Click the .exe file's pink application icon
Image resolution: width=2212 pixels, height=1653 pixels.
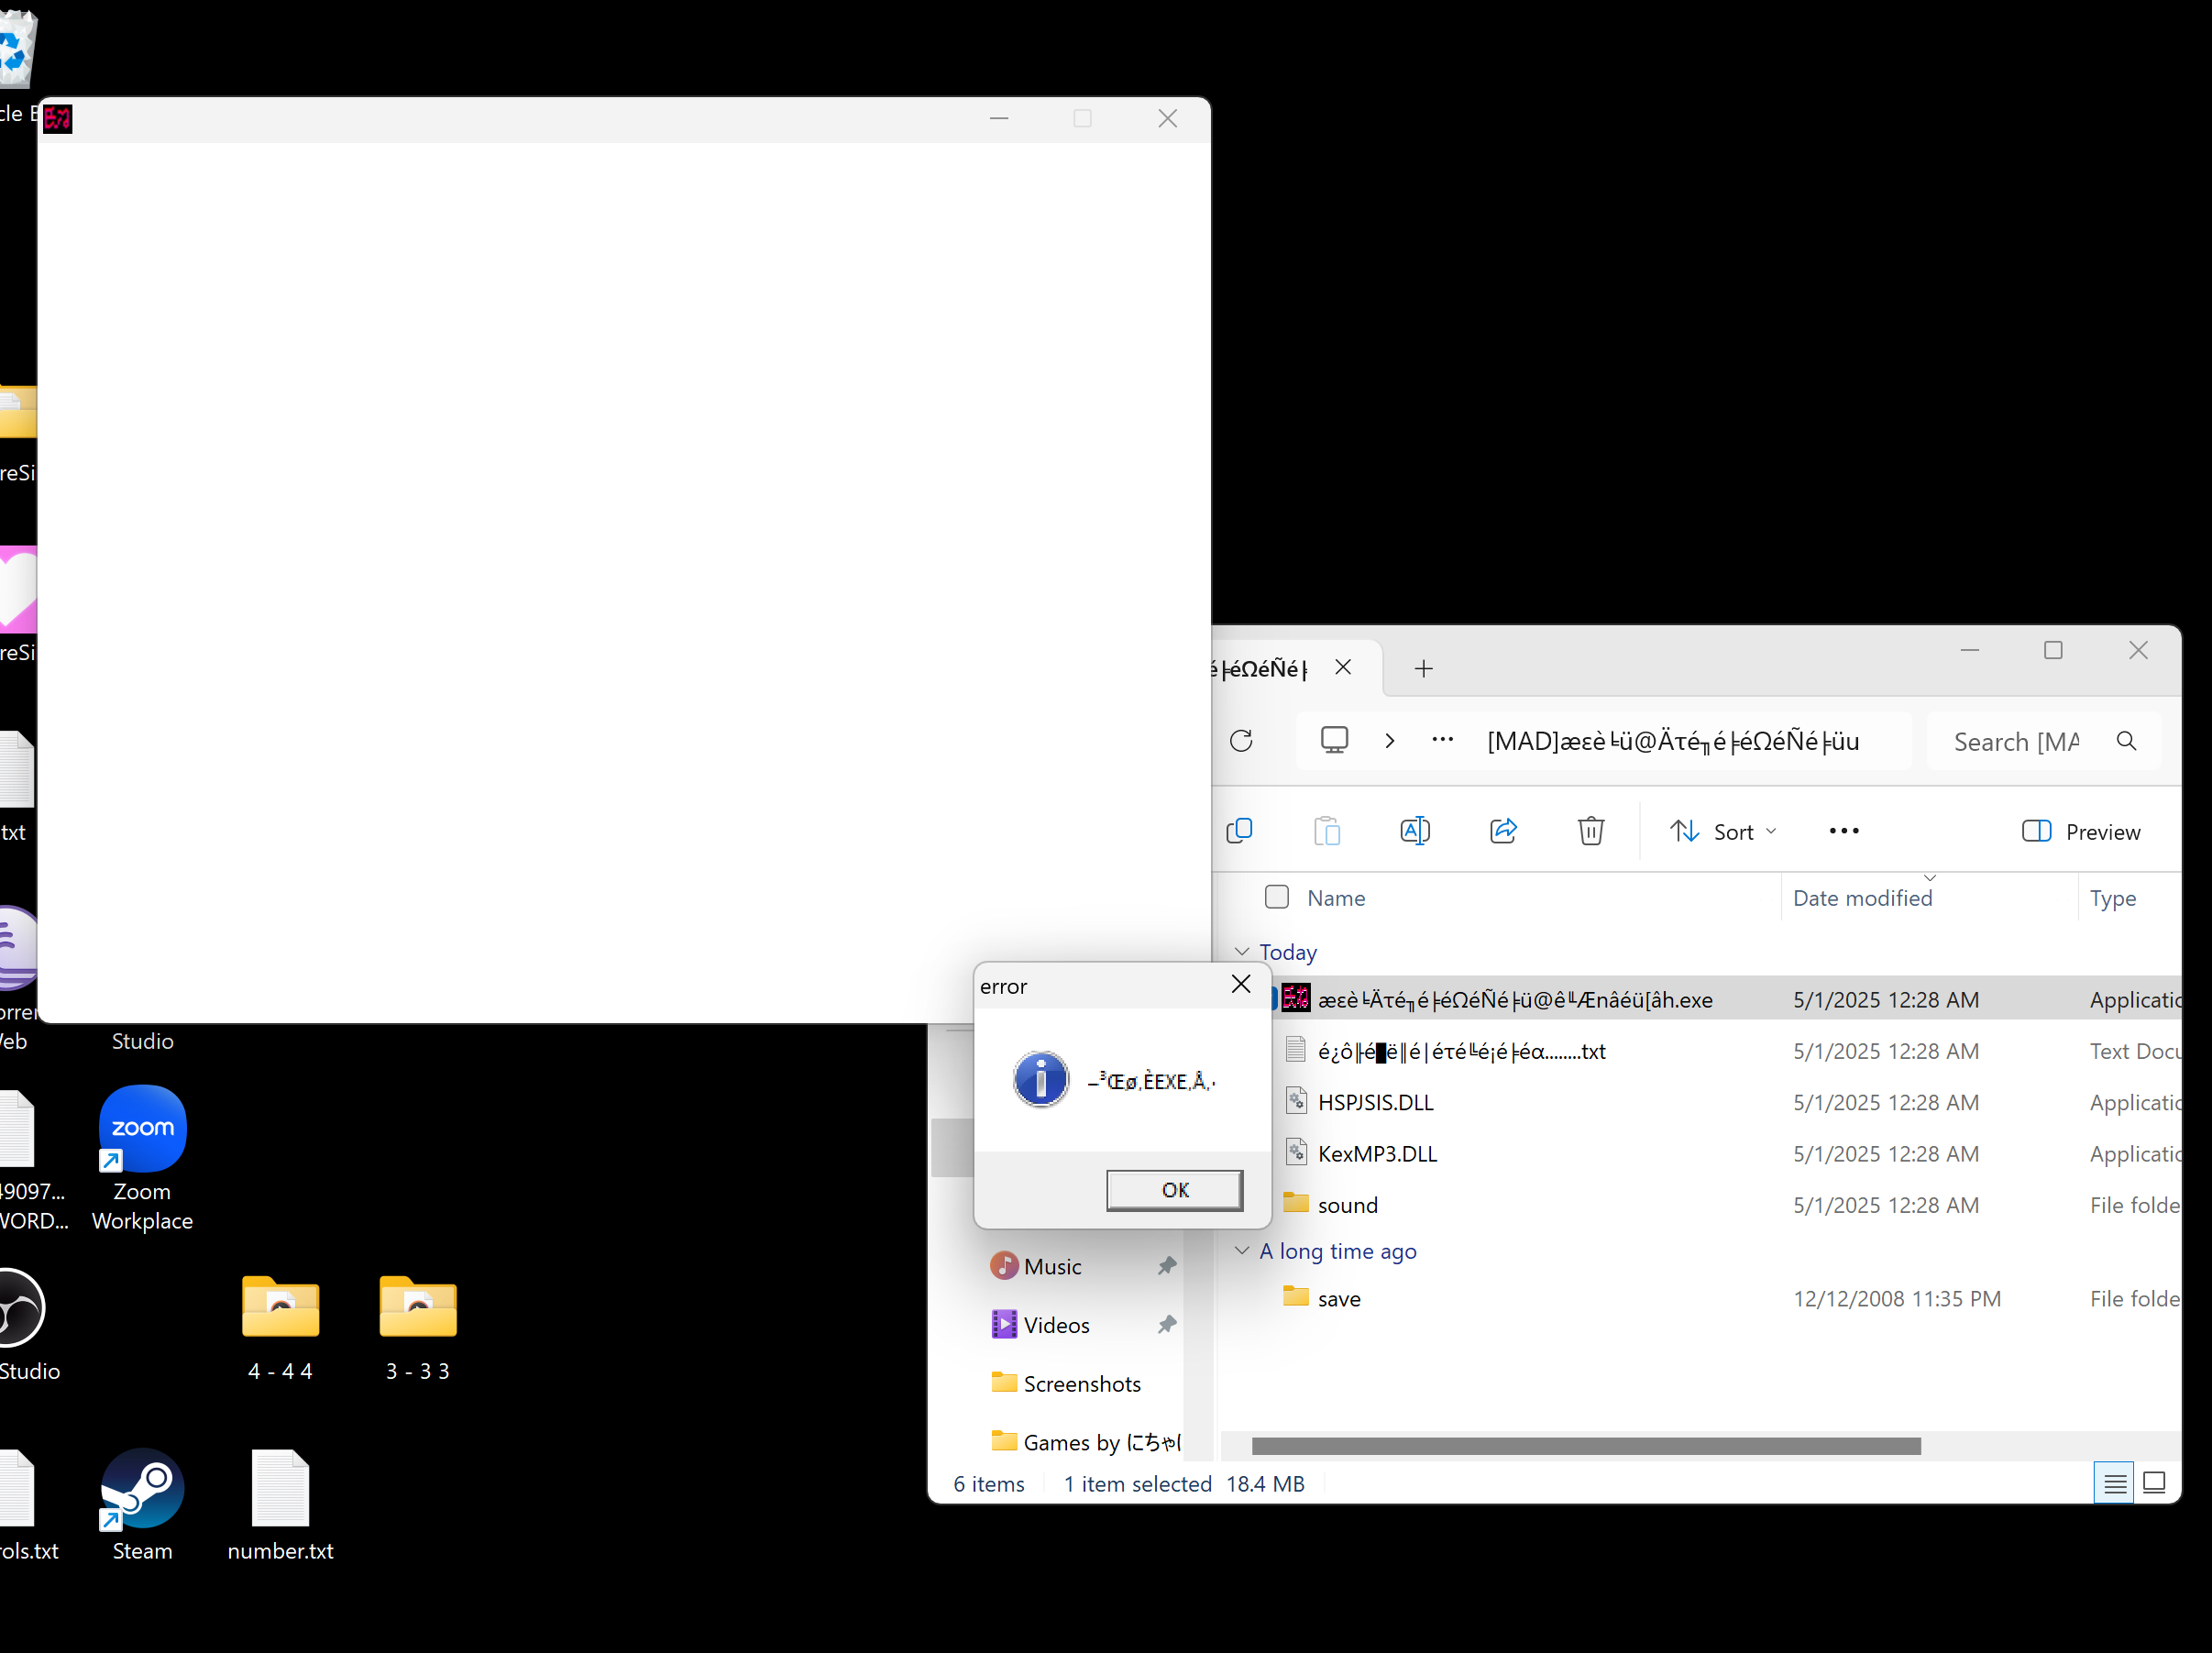point(1295,998)
